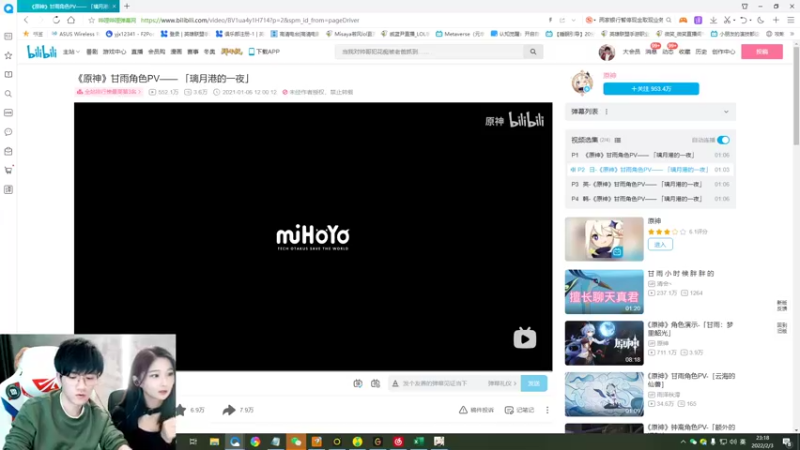
Task: Click browser back arrow
Action: pyautogui.click(x=26, y=20)
